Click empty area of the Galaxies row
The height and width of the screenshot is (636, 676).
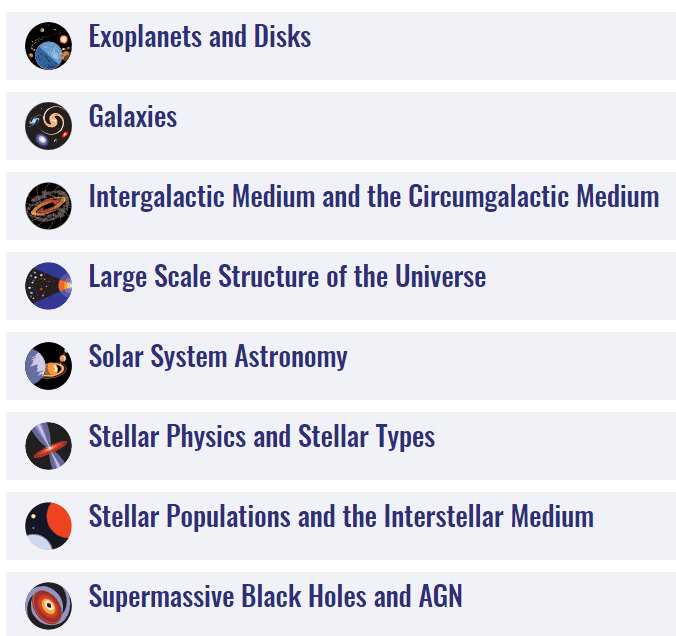point(450,126)
